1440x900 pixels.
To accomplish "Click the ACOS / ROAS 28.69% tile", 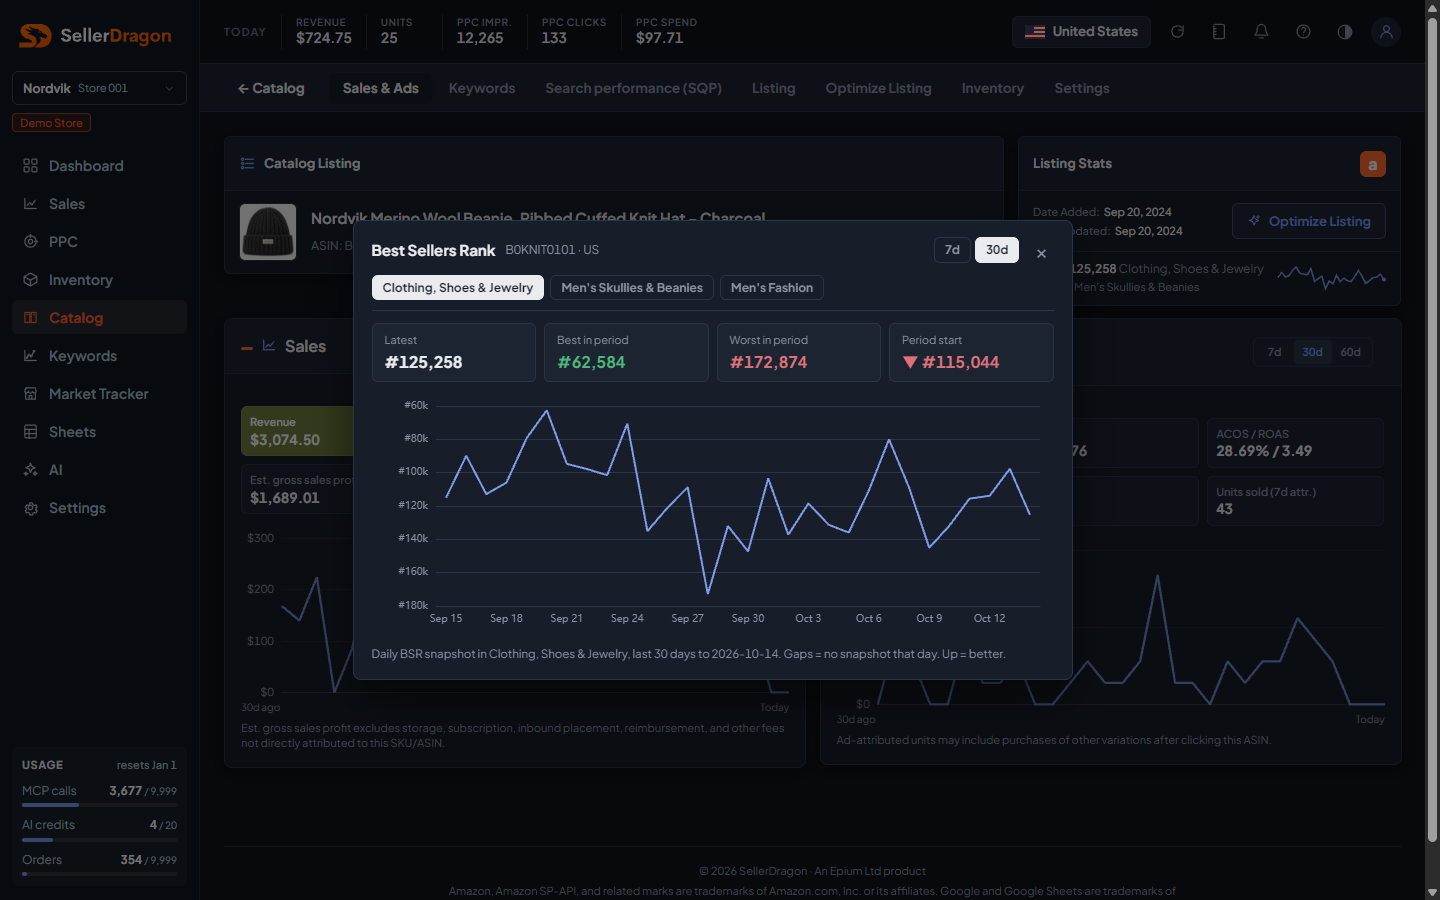I will point(1295,443).
